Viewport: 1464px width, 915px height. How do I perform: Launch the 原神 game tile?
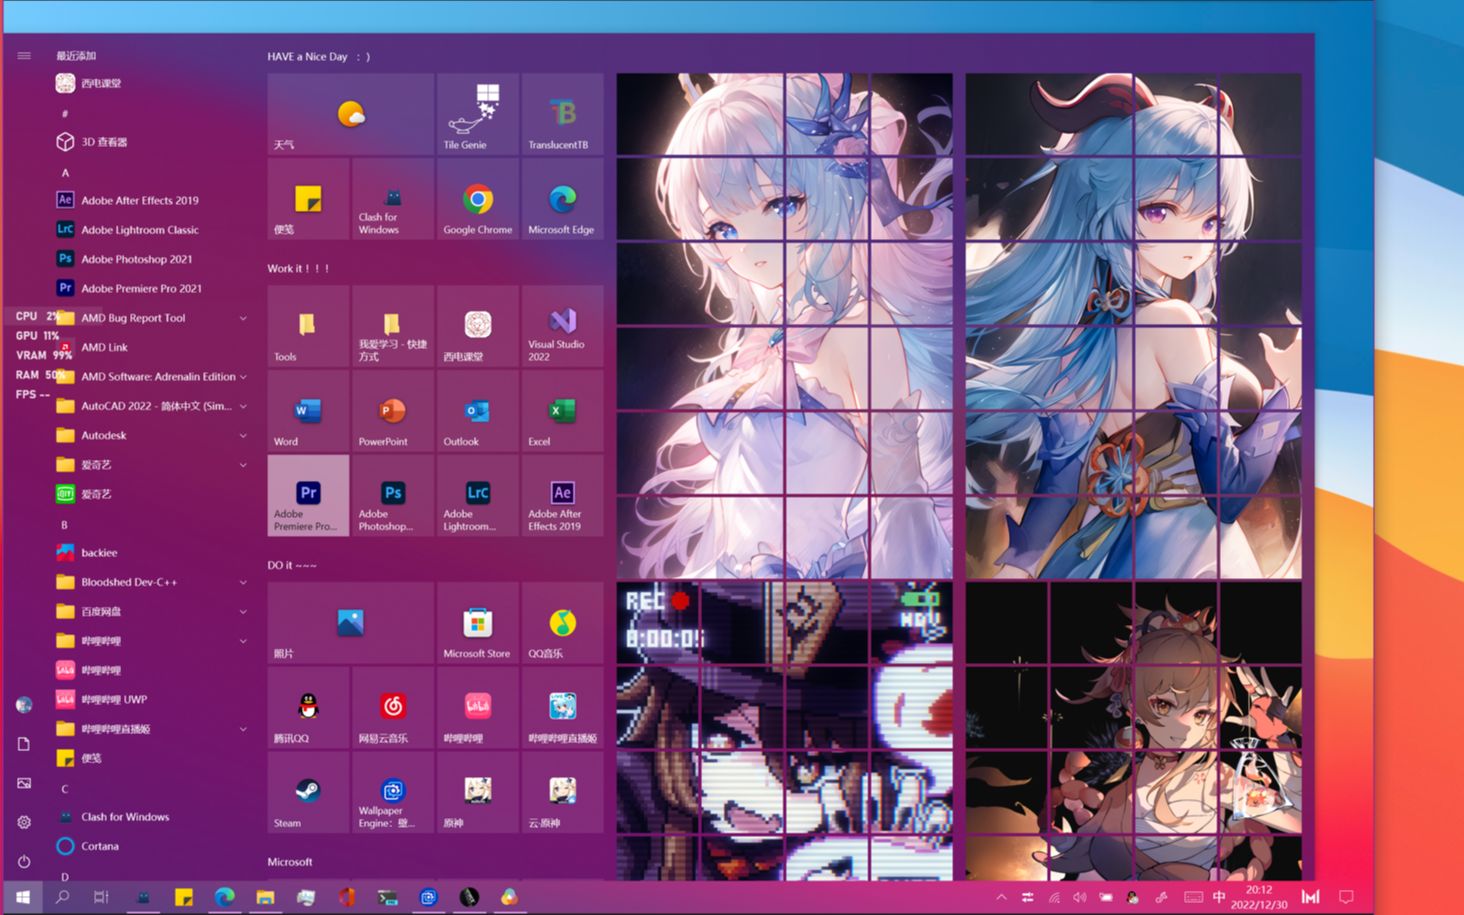tap(478, 792)
